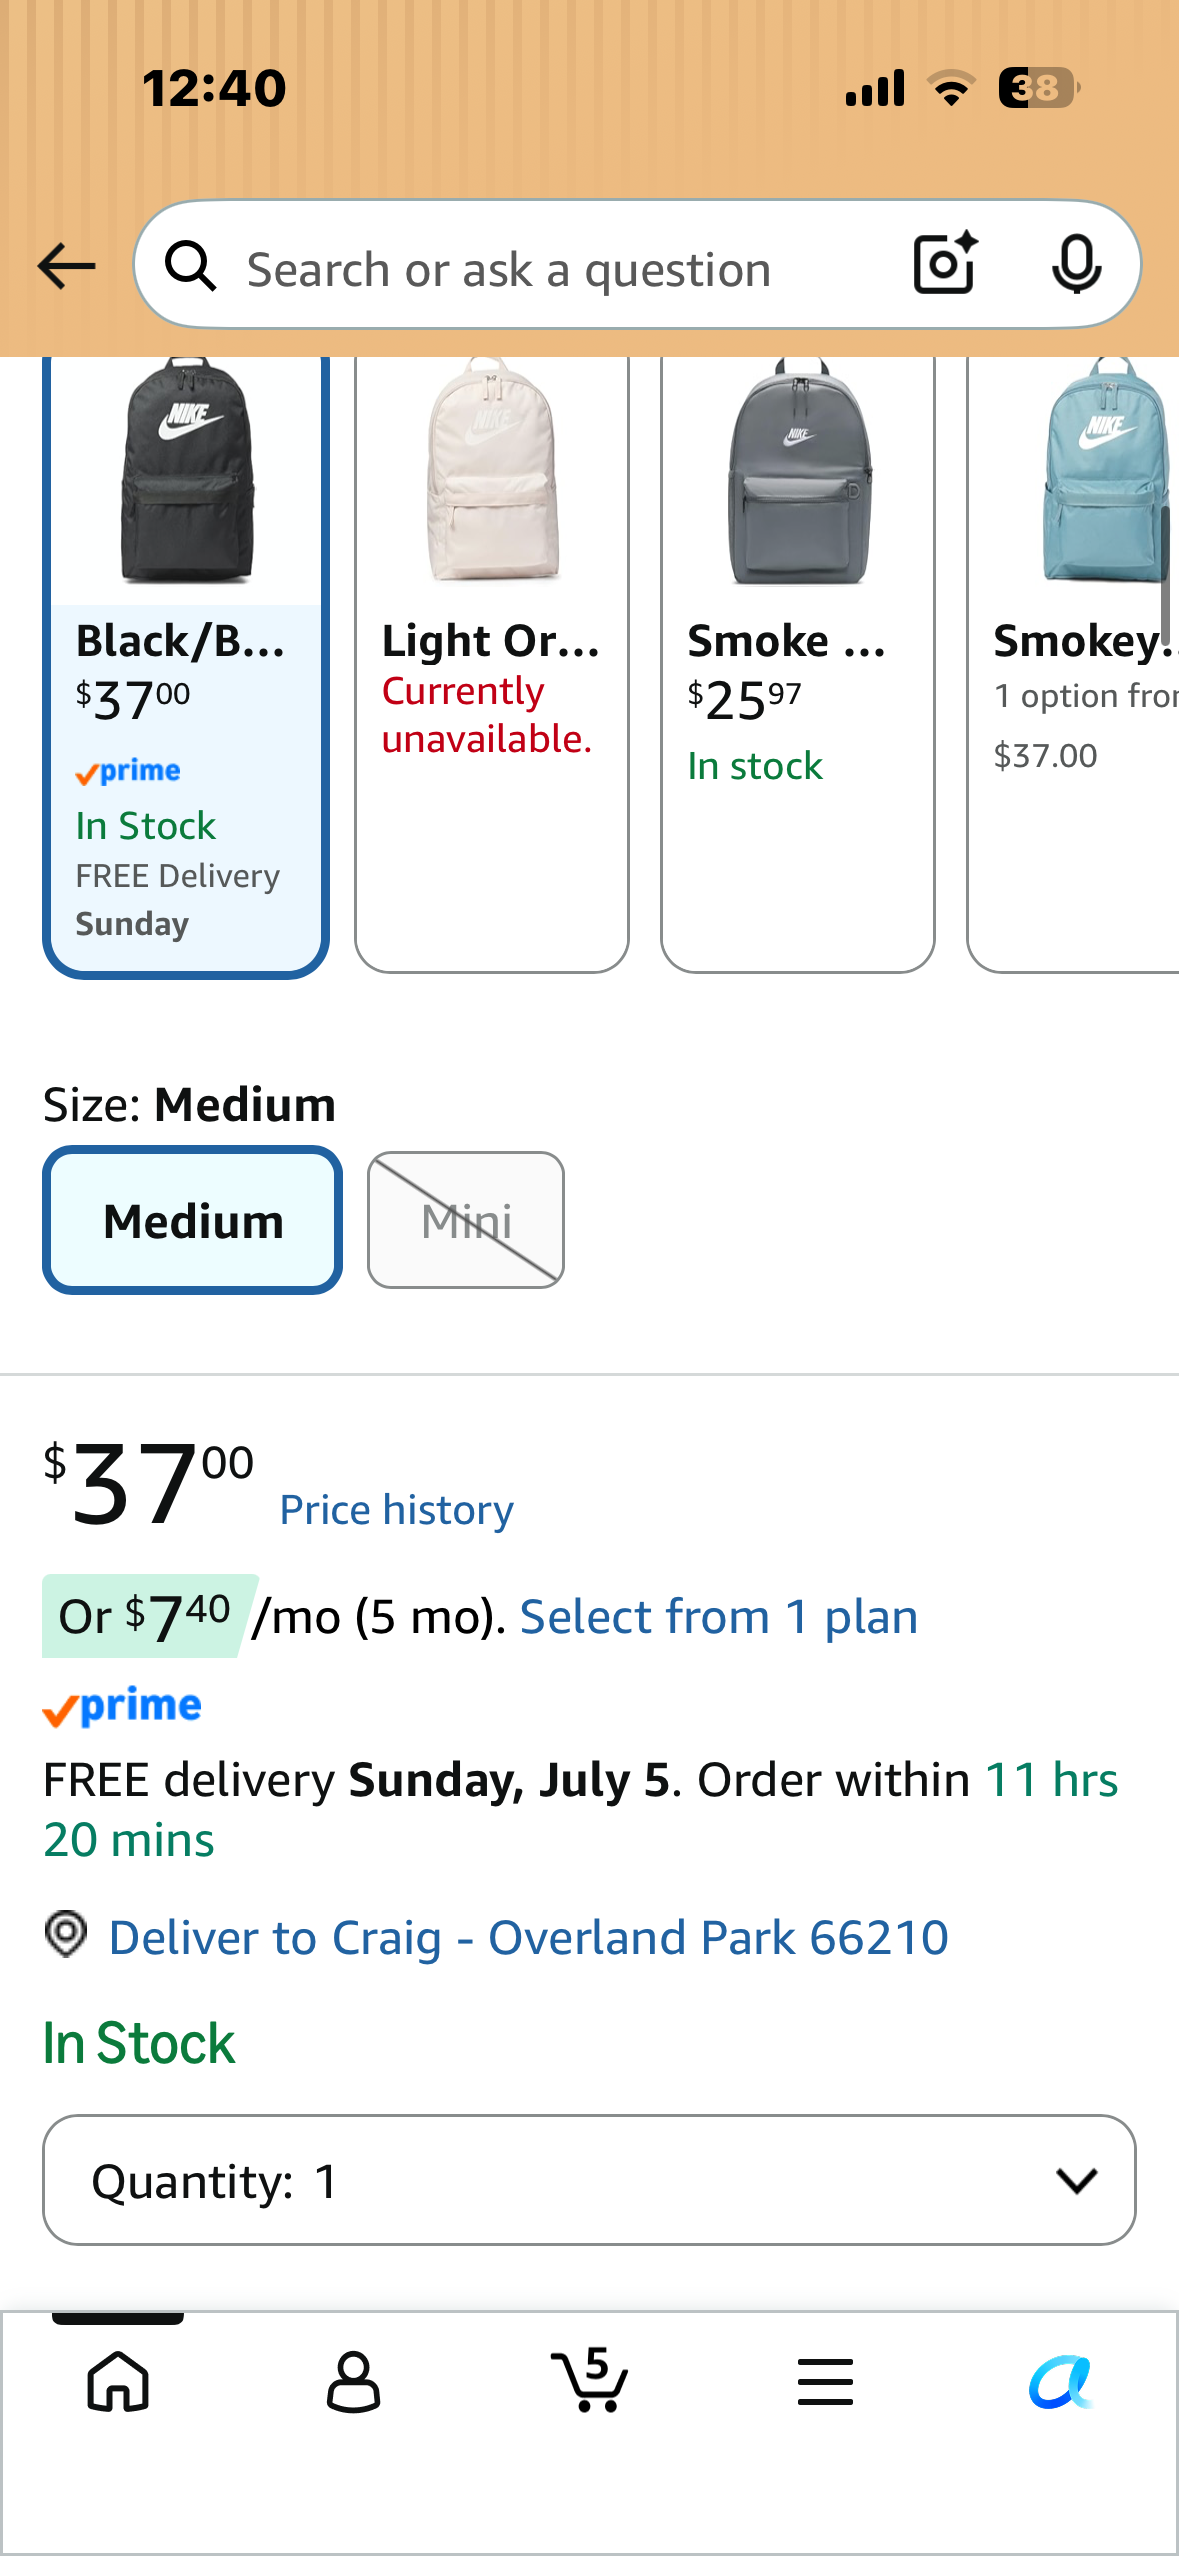The height and width of the screenshot is (2556, 1179).
Task: Activate the microphone voice search
Action: 1076,265
